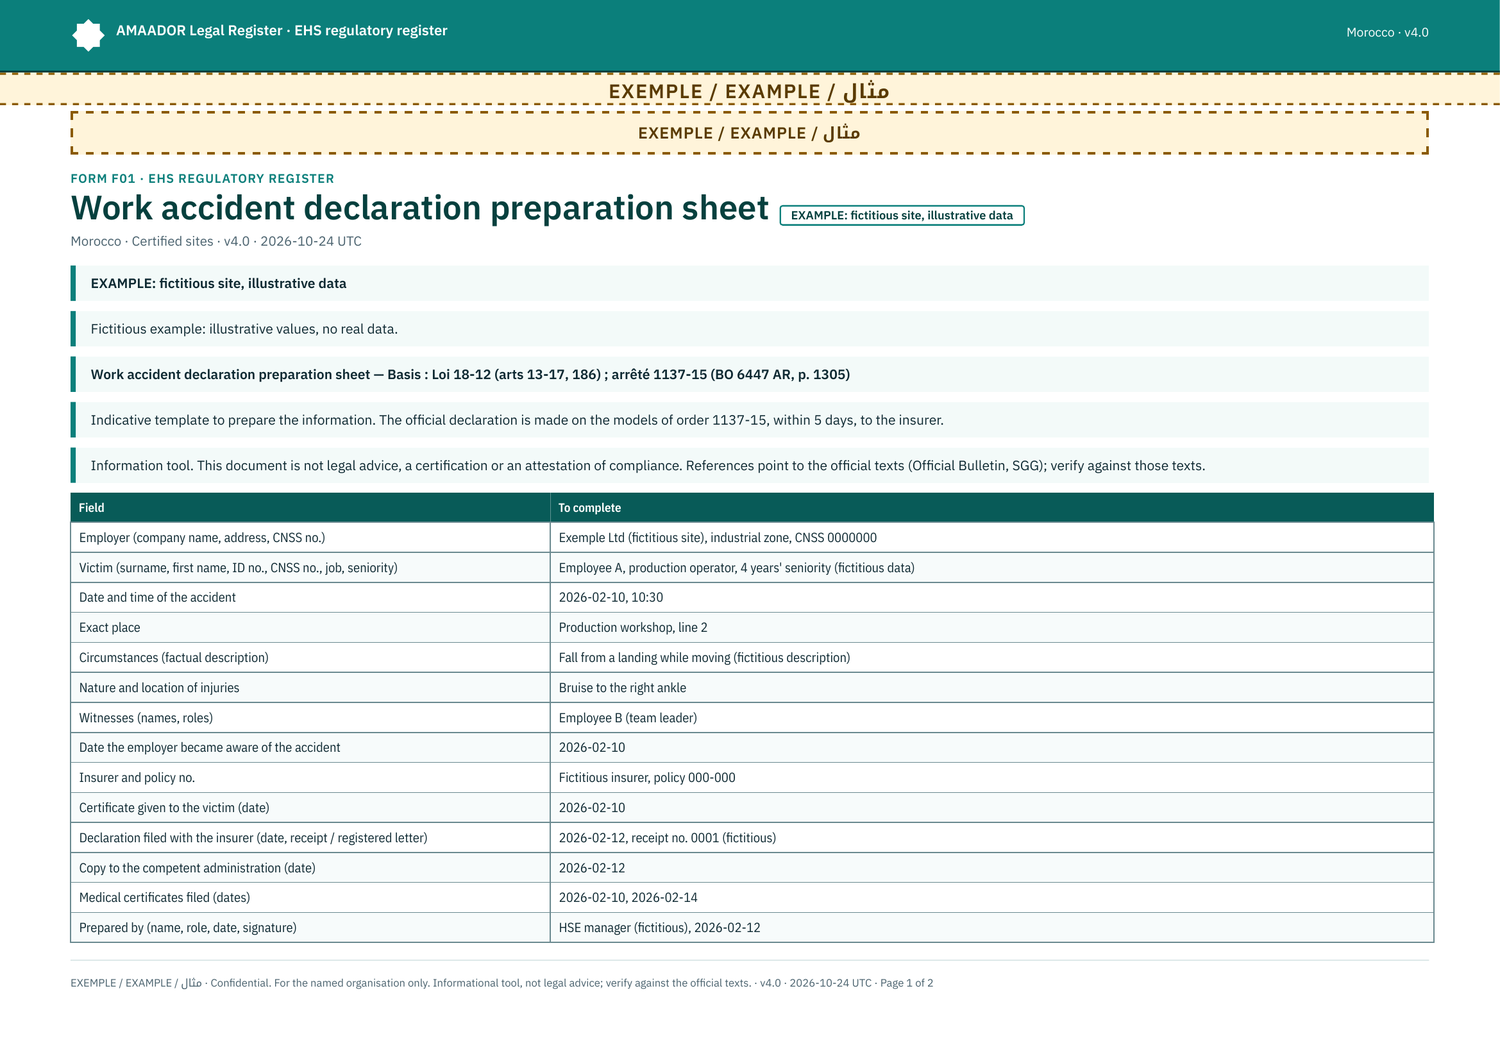This screenshot has height=1061, width=1500.
Task: Click the '2026-02-12, receipt no. 0001 (fictitious)' value
Action: (x=992, y=838)
